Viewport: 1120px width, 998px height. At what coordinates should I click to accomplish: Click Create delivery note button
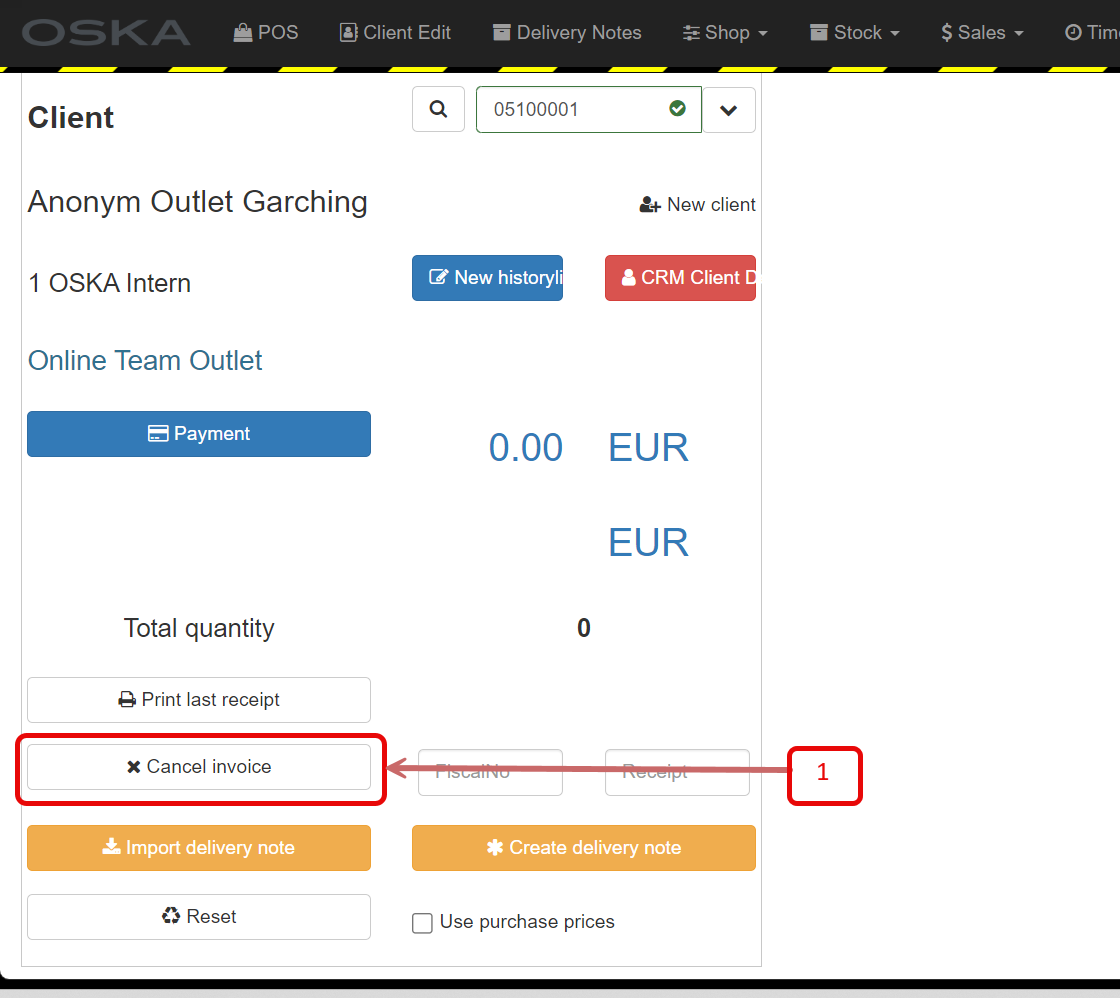[x=584, y=848]
